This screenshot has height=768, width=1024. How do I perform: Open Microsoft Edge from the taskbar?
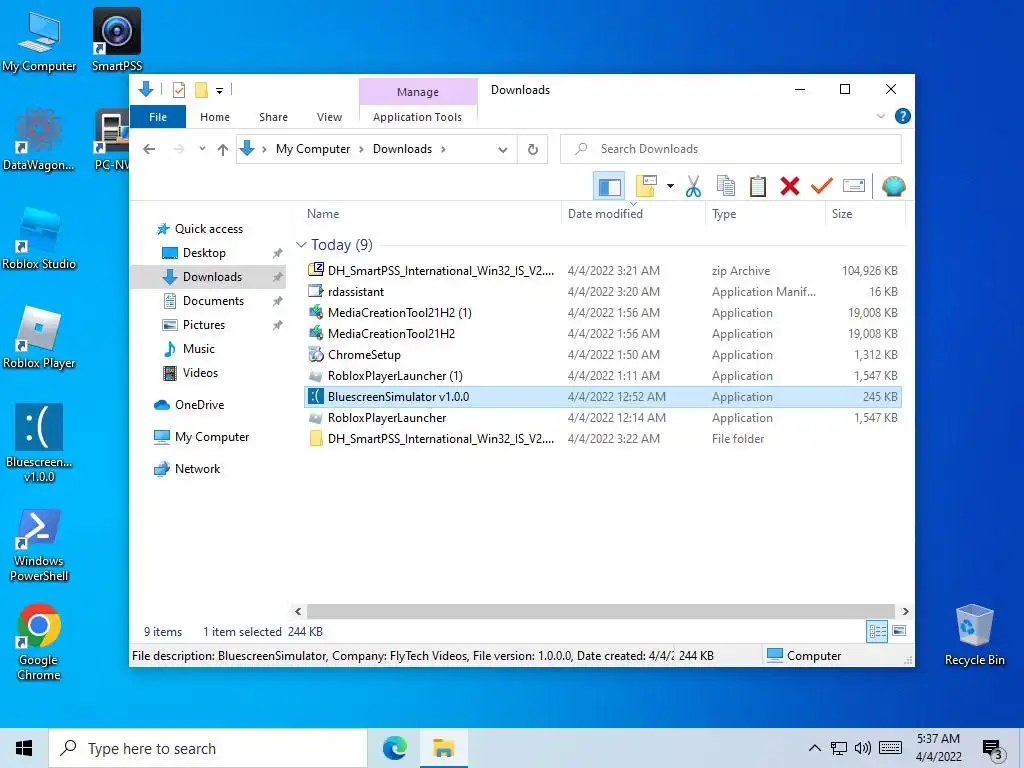(x=394, y=748)
